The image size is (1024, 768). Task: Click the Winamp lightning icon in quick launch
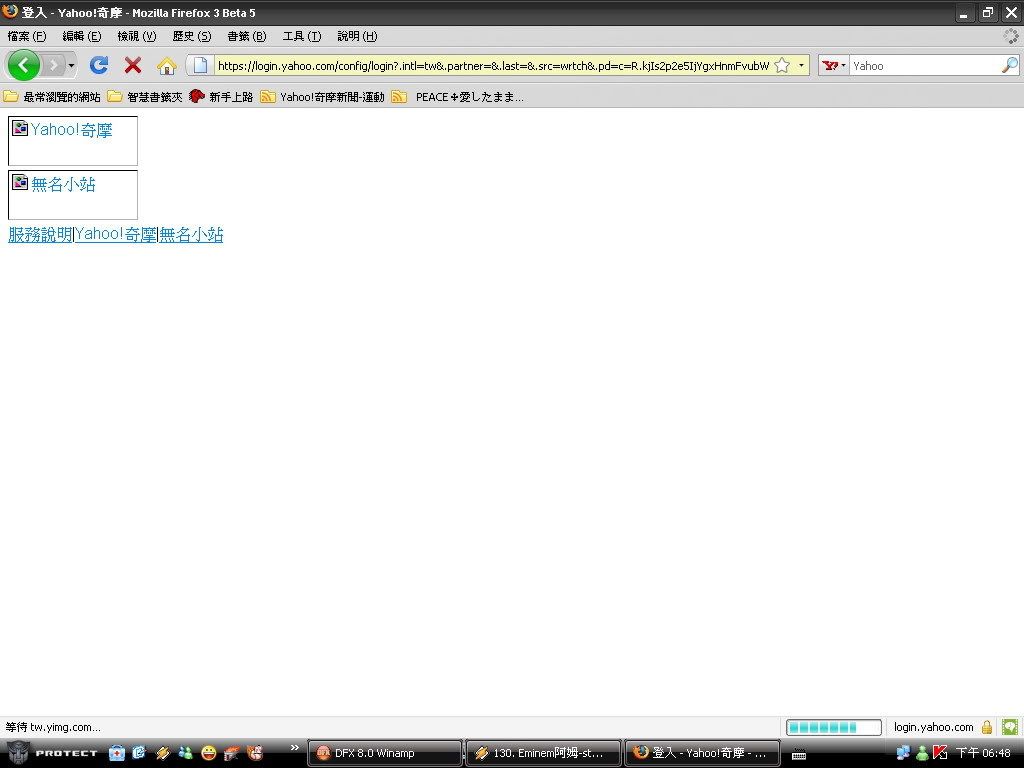(163, 753)
